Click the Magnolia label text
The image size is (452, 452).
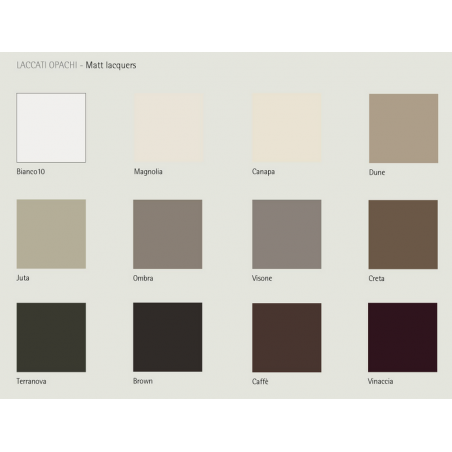pos(148,172)
